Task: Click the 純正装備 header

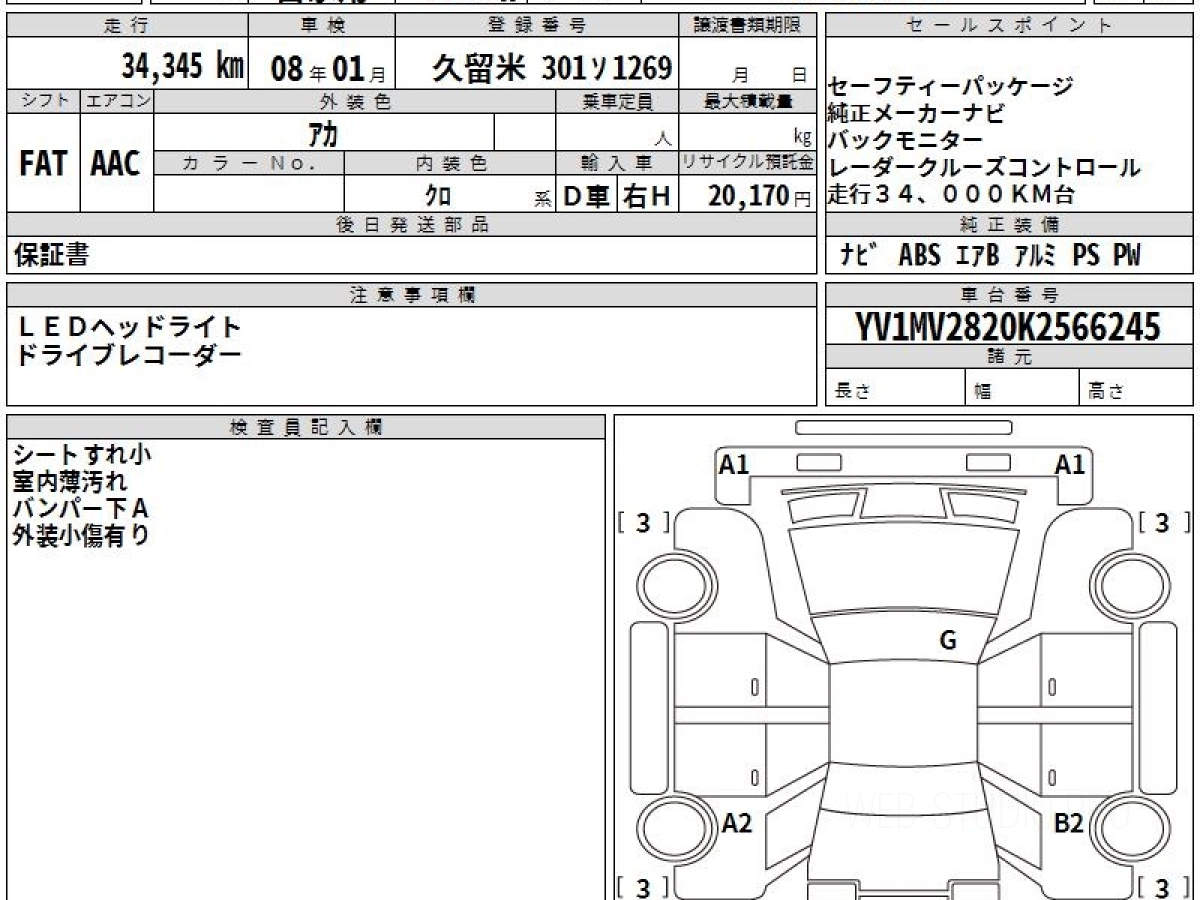Action: [x=1009, y=225]
